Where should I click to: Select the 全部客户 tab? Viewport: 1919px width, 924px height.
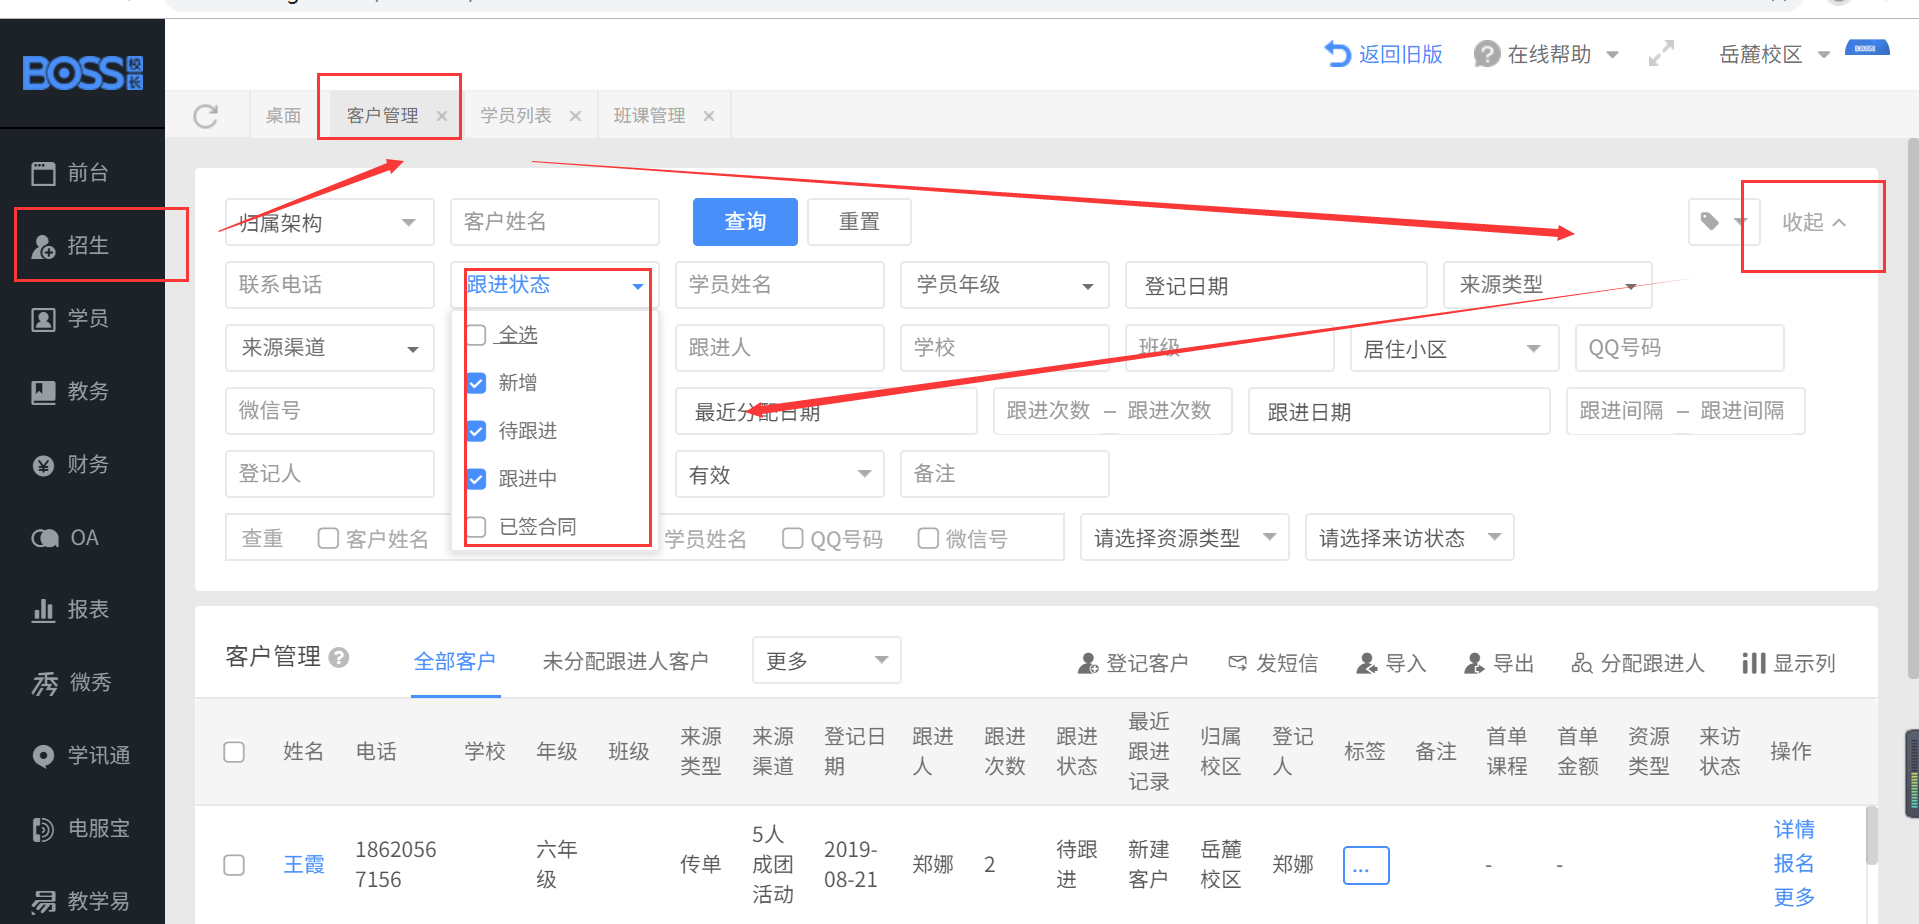point(455,661)
